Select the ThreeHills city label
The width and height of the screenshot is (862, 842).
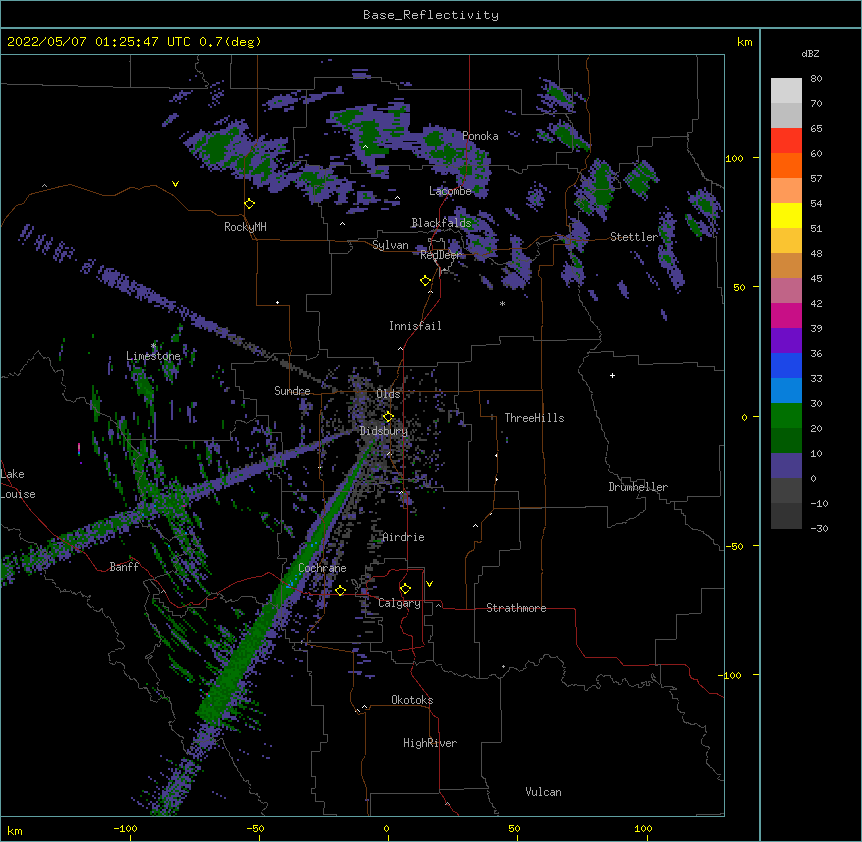point(534,418)
